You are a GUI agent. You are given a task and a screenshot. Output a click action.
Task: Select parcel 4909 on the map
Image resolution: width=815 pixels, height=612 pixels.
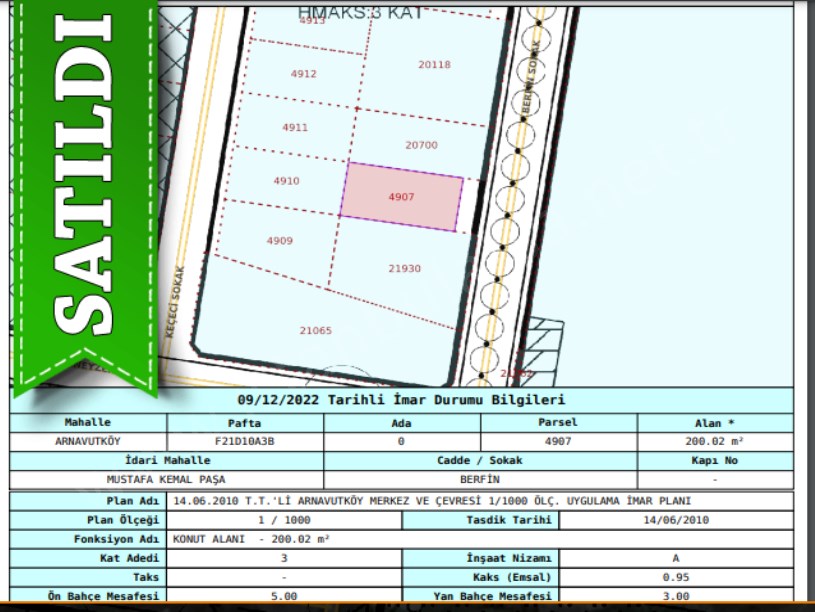tap(279, 241)
